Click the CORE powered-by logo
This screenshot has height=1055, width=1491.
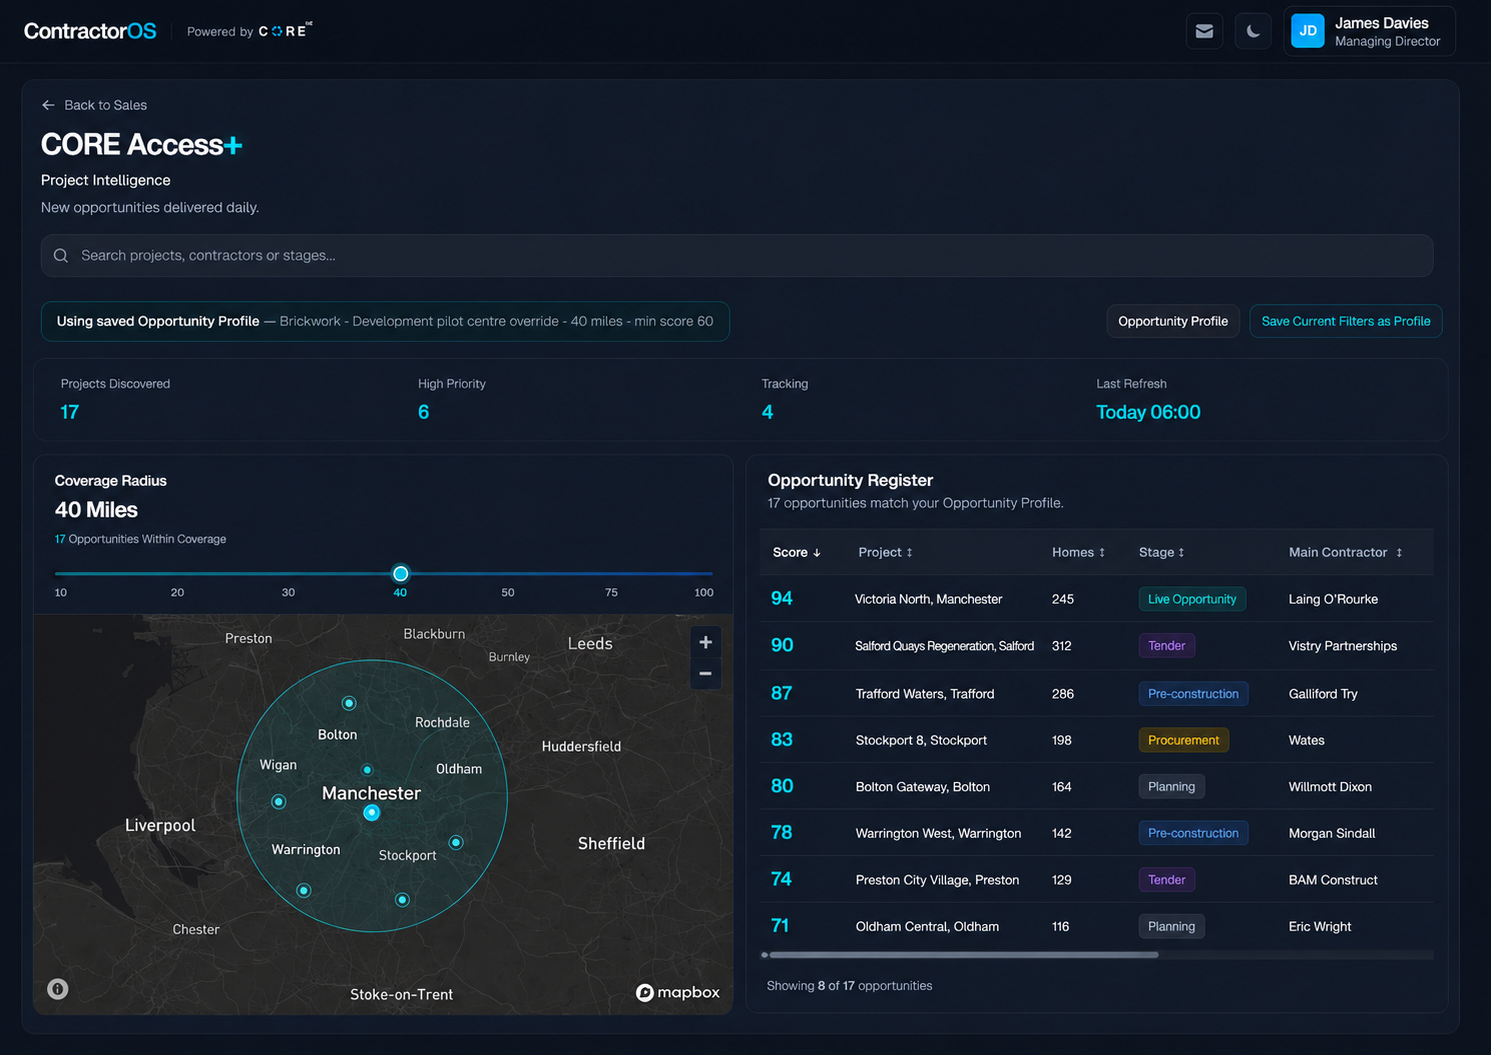[x=285, y=31]
